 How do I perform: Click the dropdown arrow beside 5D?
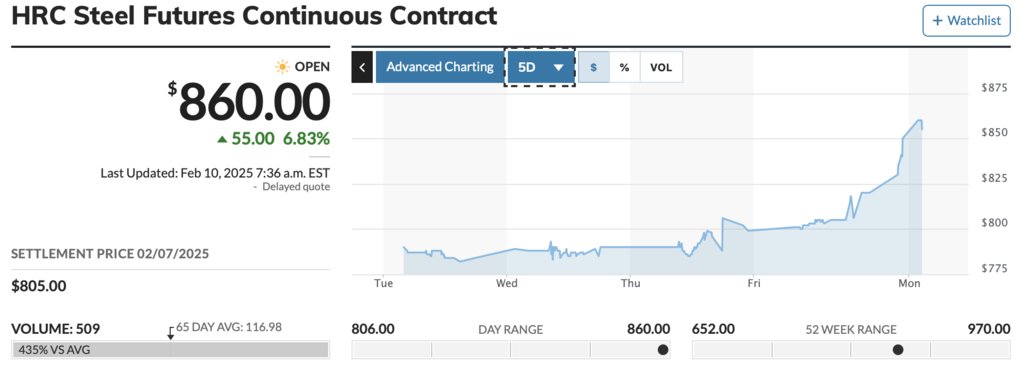point(558,68)
